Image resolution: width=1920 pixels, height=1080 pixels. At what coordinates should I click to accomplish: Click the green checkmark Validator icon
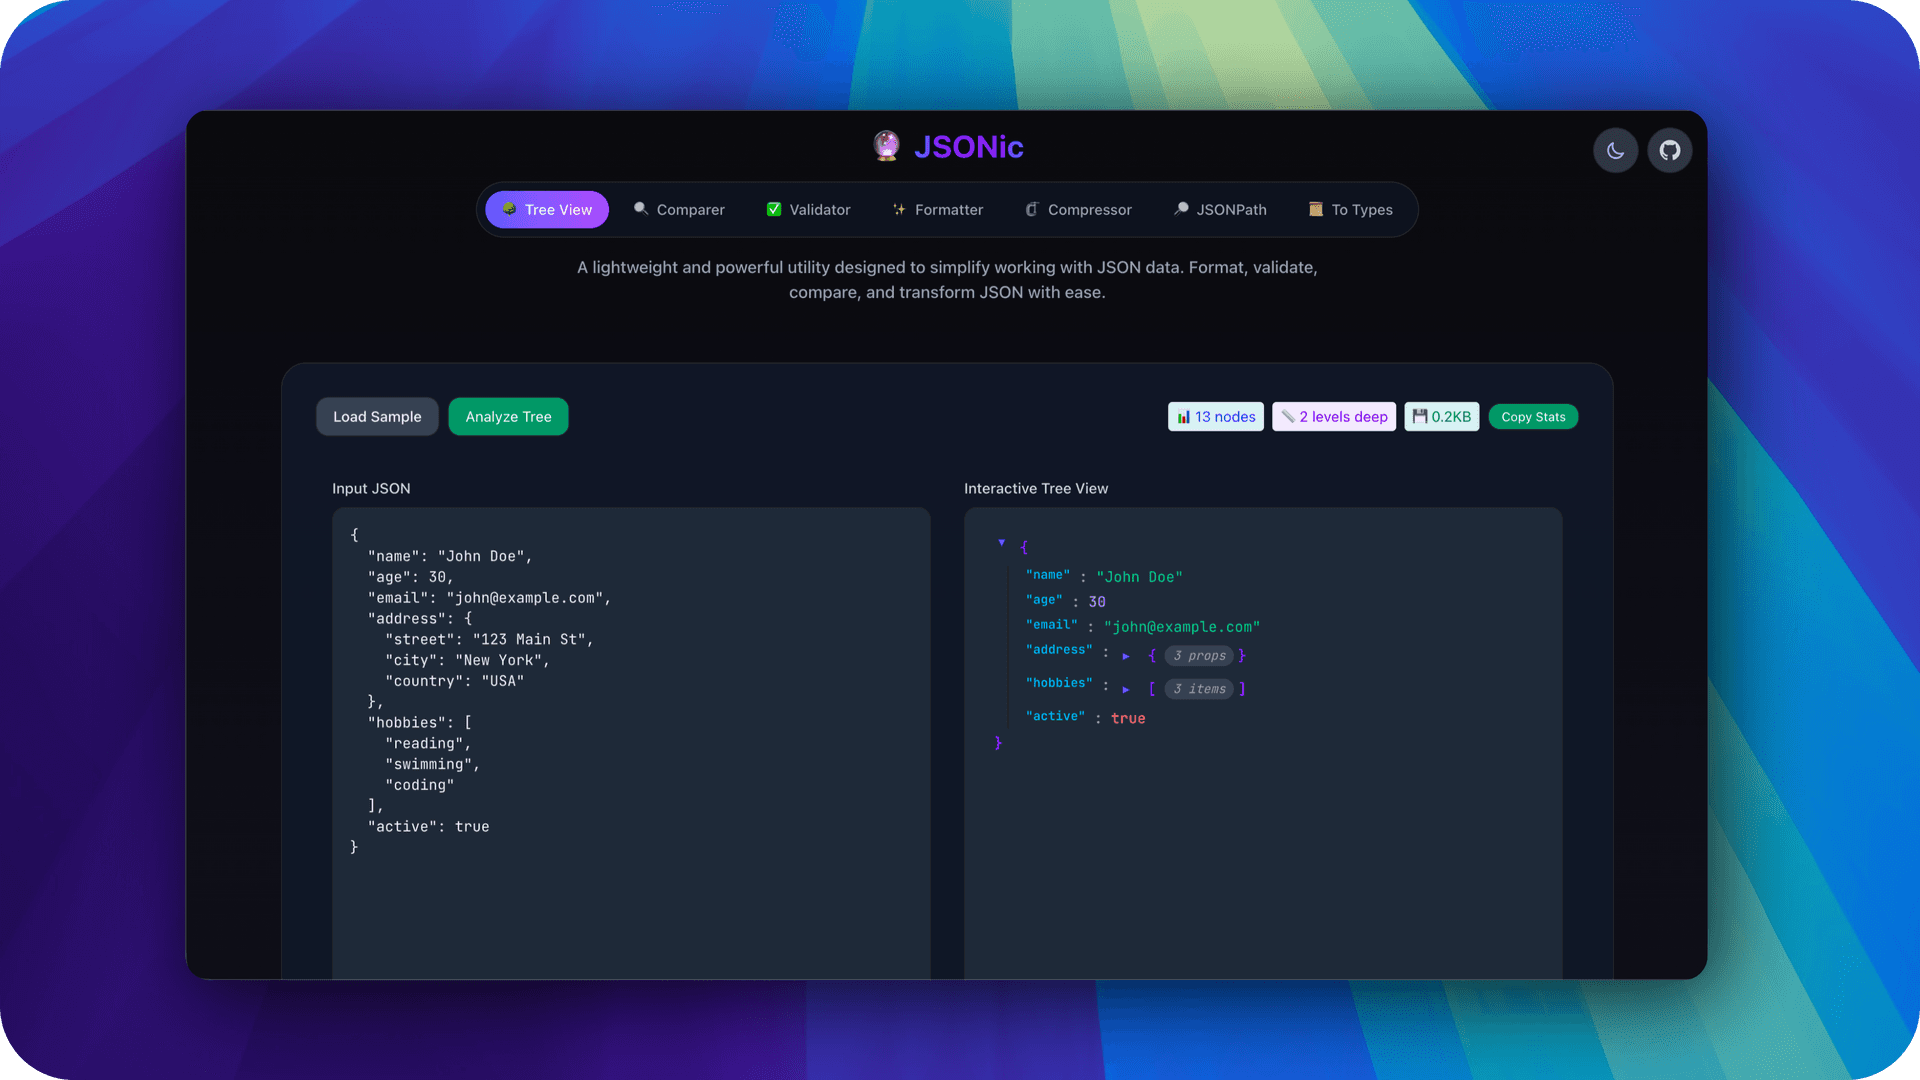[774, 209]
